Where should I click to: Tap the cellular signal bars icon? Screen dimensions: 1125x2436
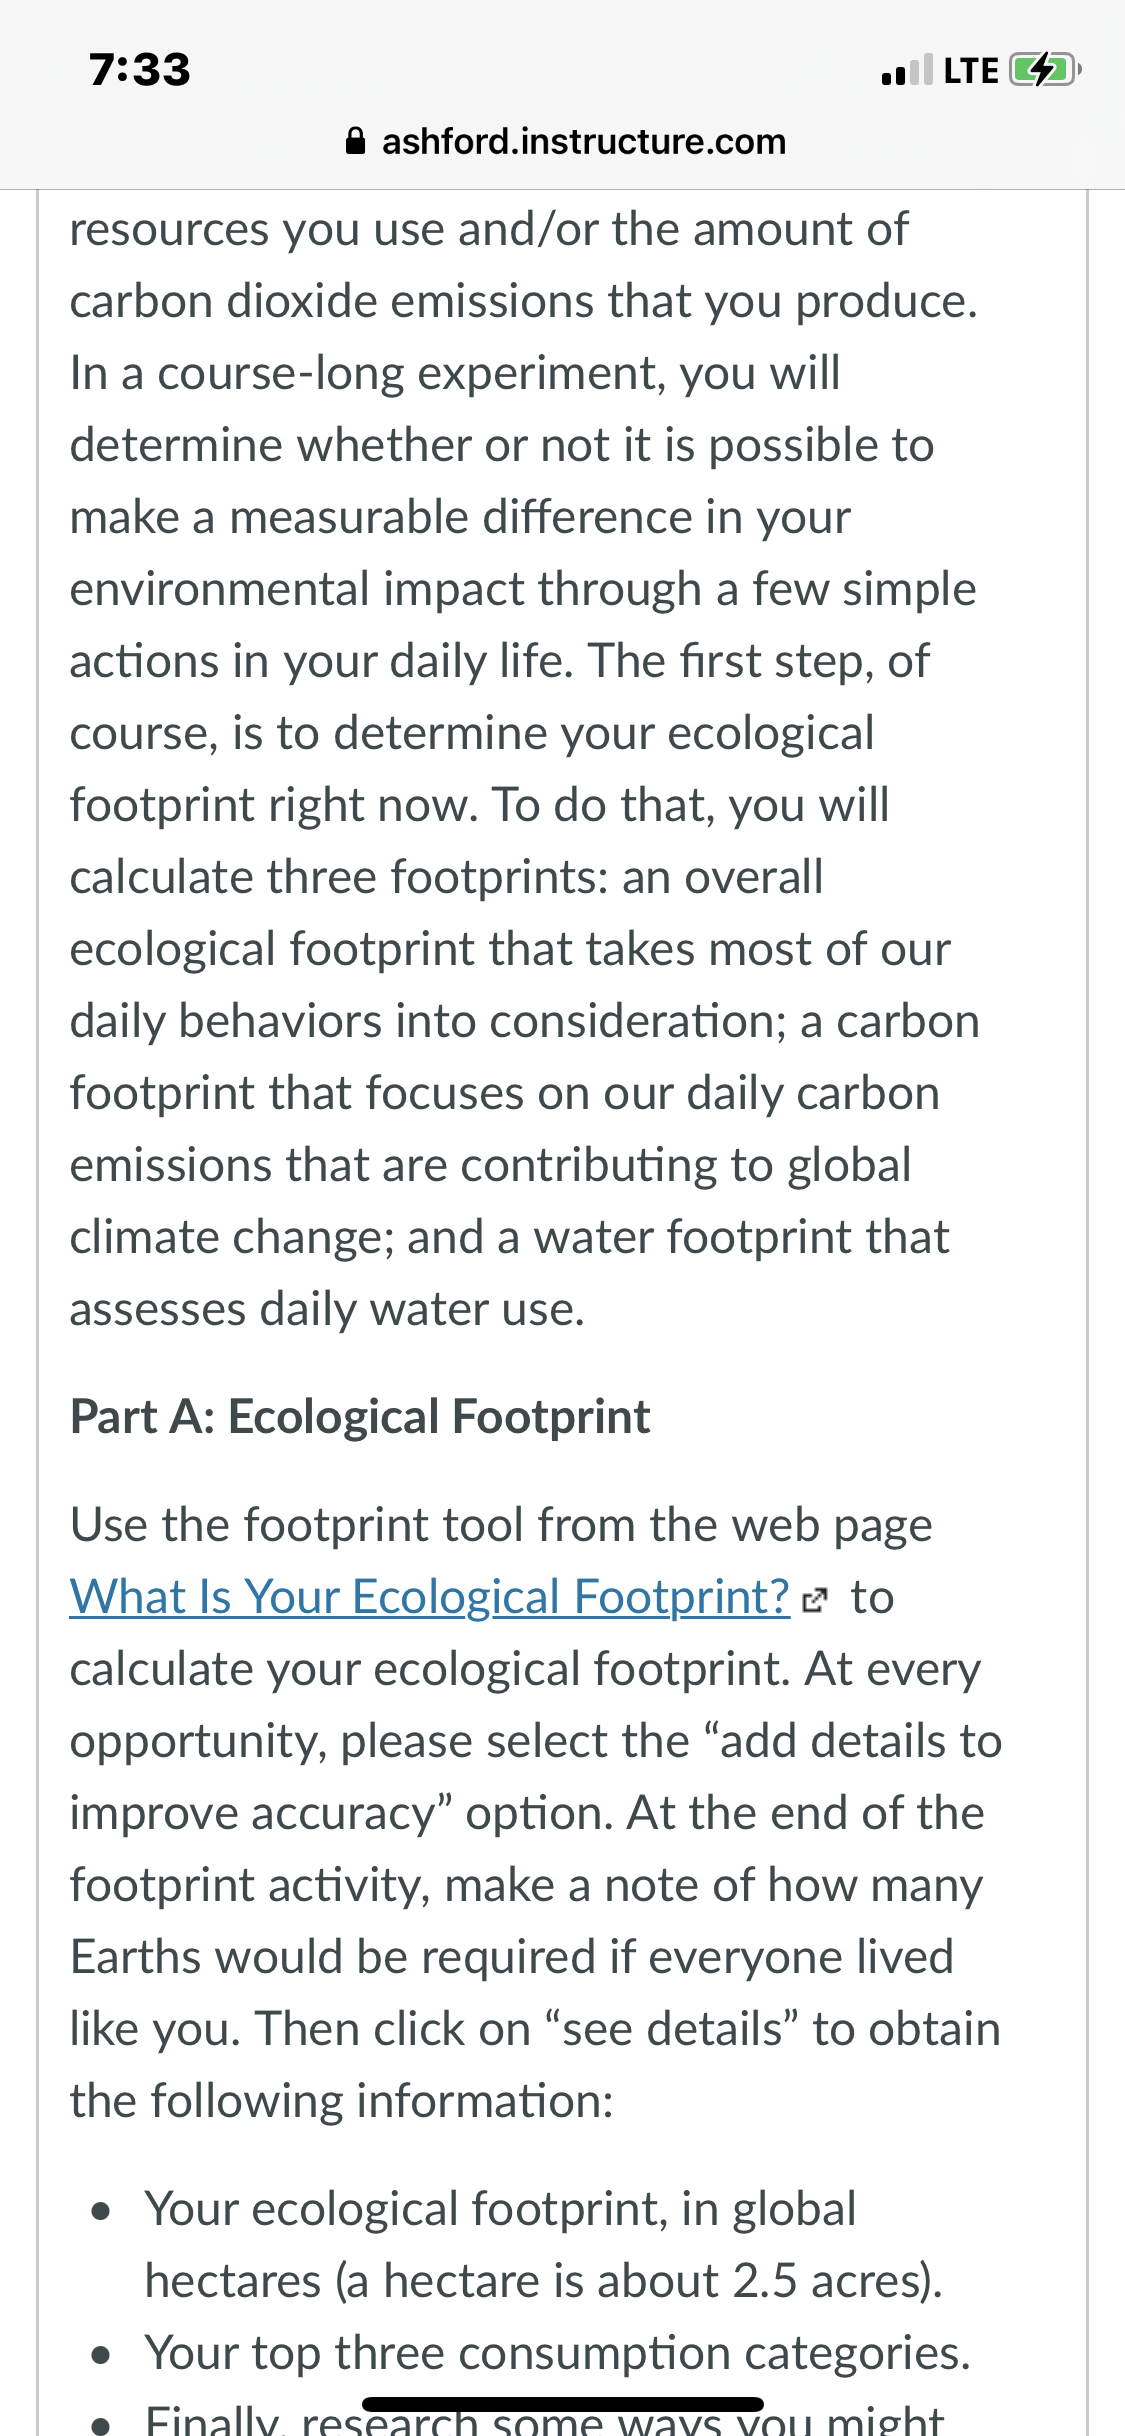tap(907, 70)
